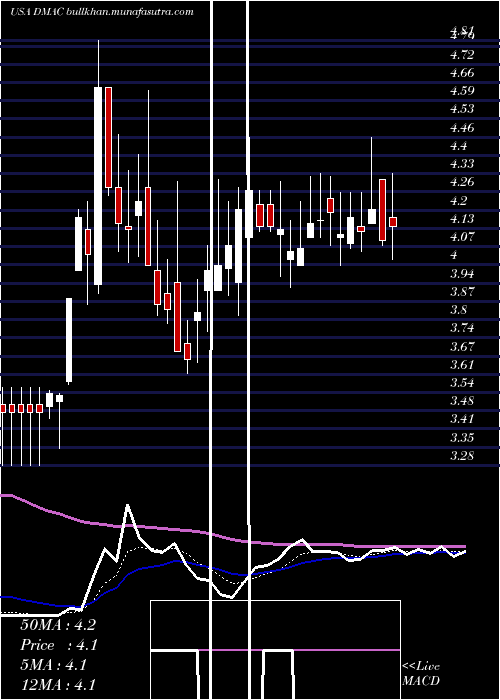Click the 4.4 price axis label

coord(459,146)
